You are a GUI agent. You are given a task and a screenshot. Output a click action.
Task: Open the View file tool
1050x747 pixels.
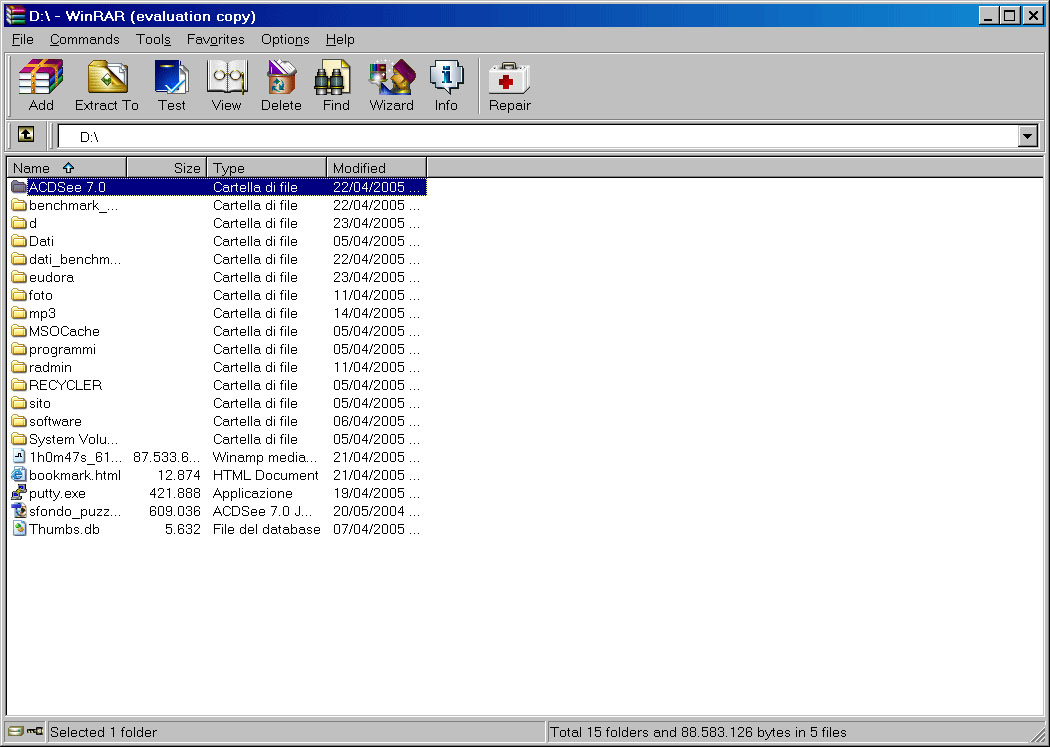point(226,77)
